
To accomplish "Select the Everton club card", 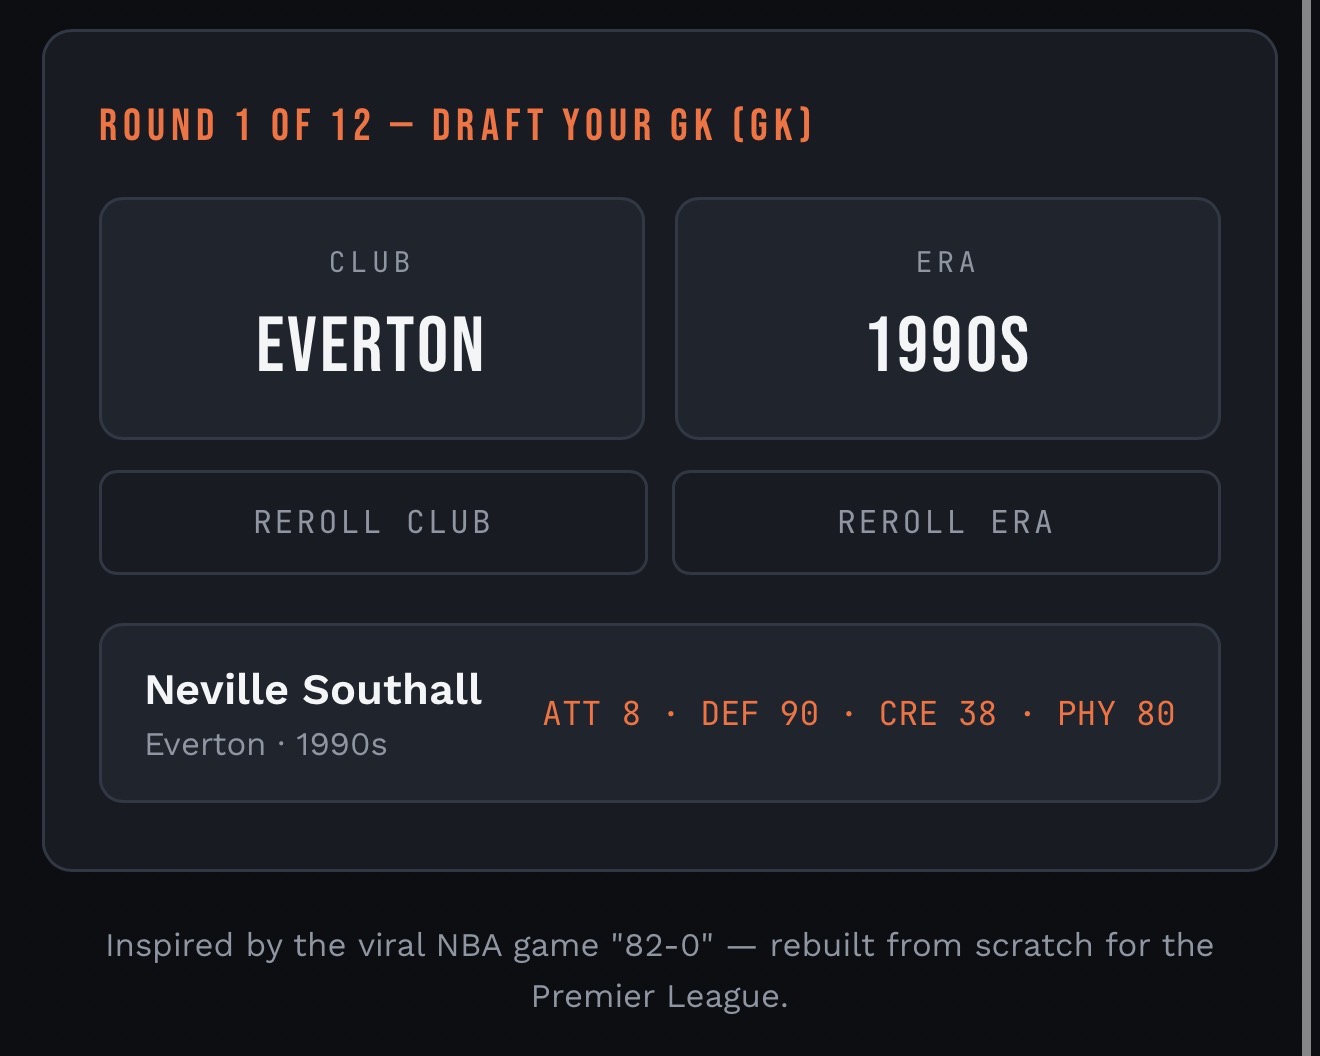I will pyautogui.click(x=372, y=318).
